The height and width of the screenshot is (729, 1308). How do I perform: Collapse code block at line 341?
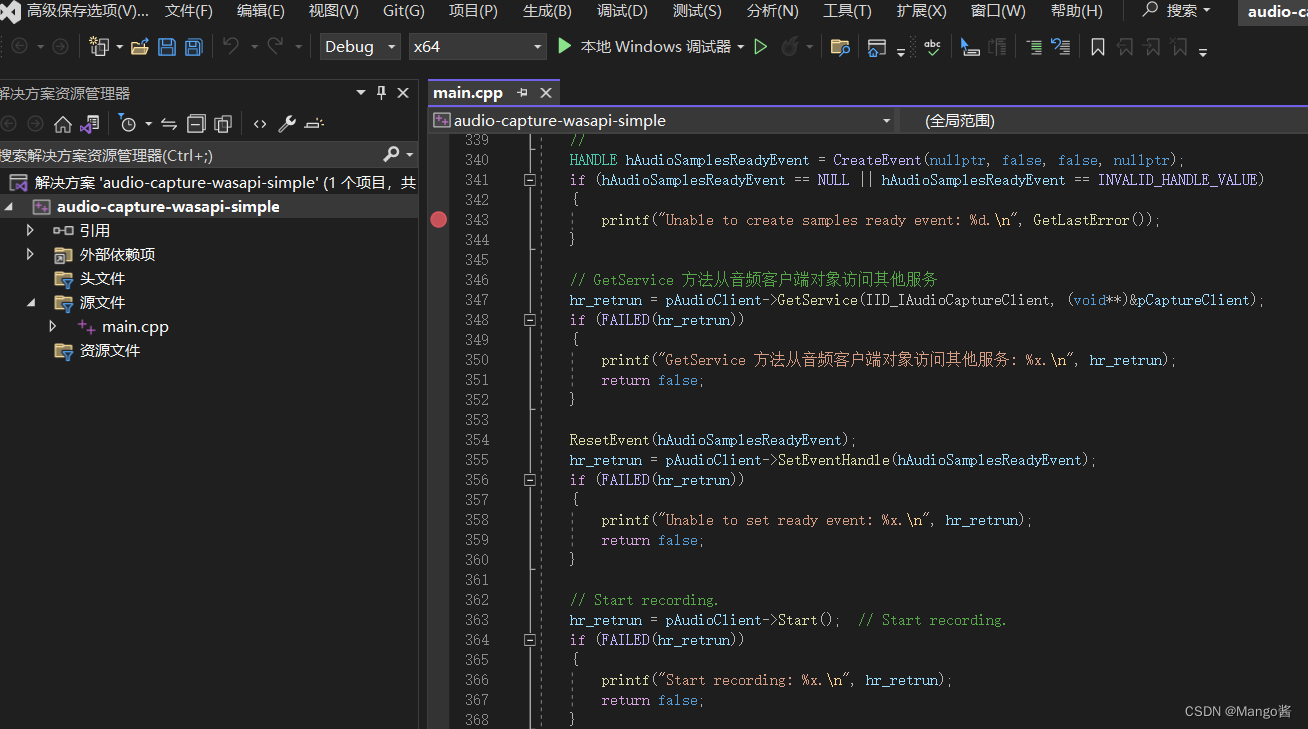pos(530,180)
